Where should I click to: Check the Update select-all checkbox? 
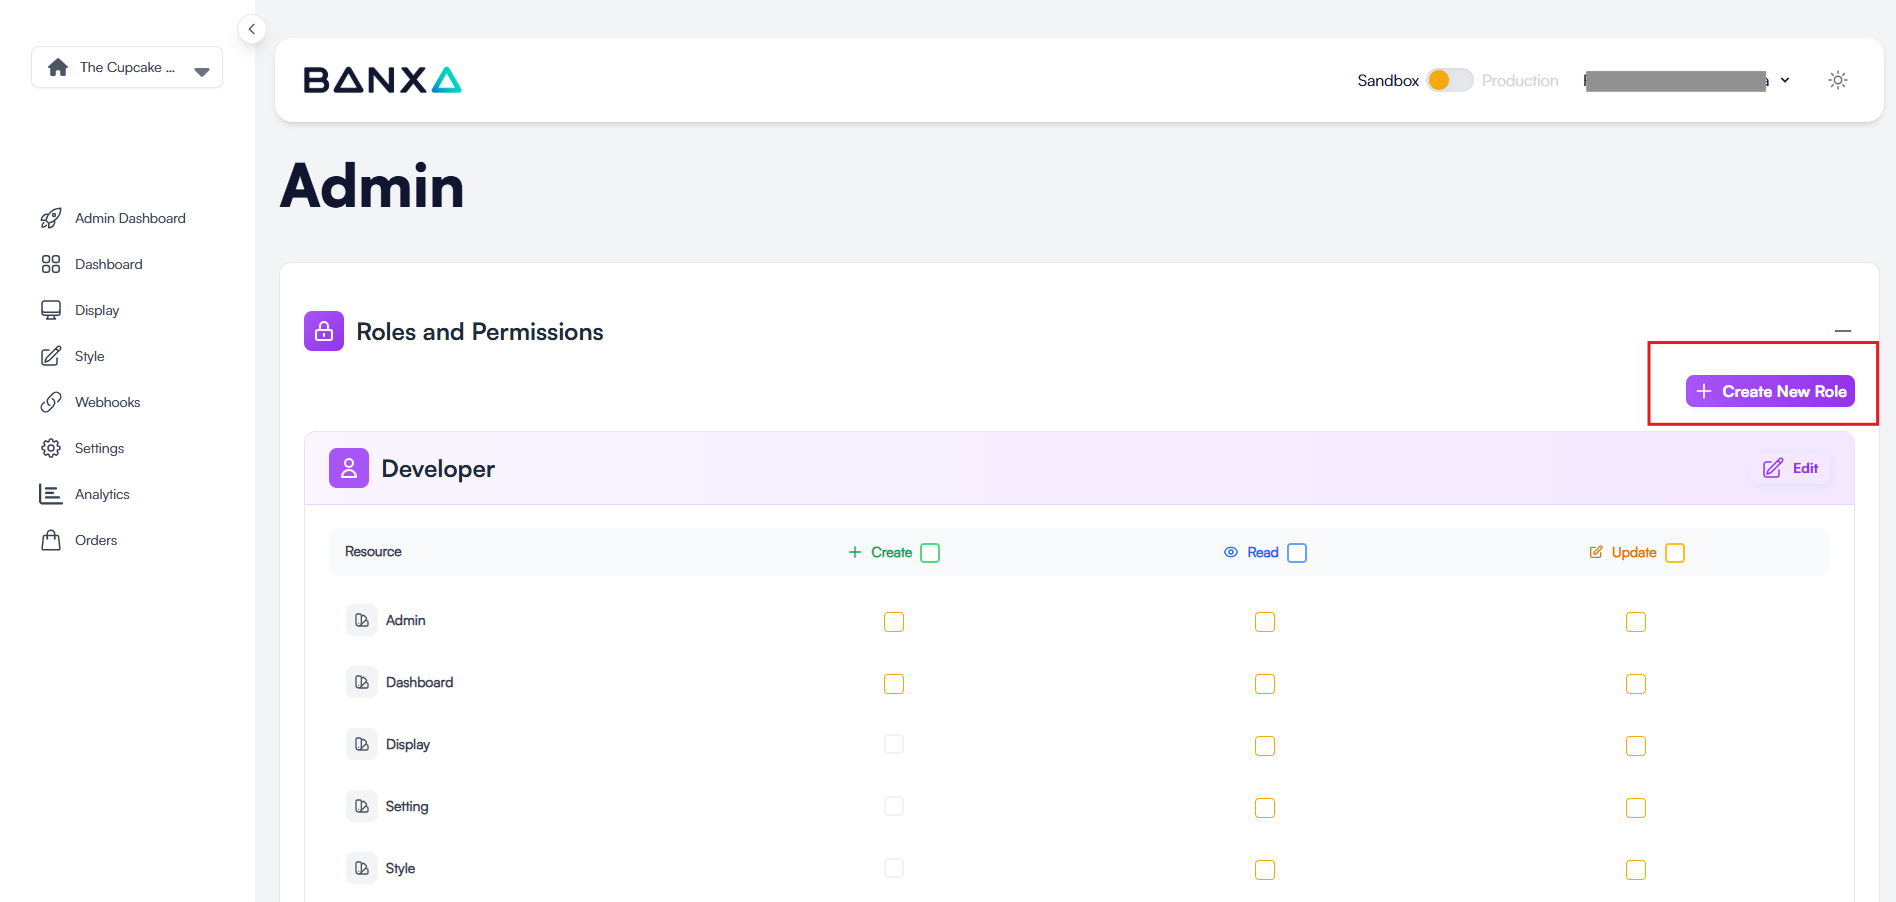point(1675,553)
